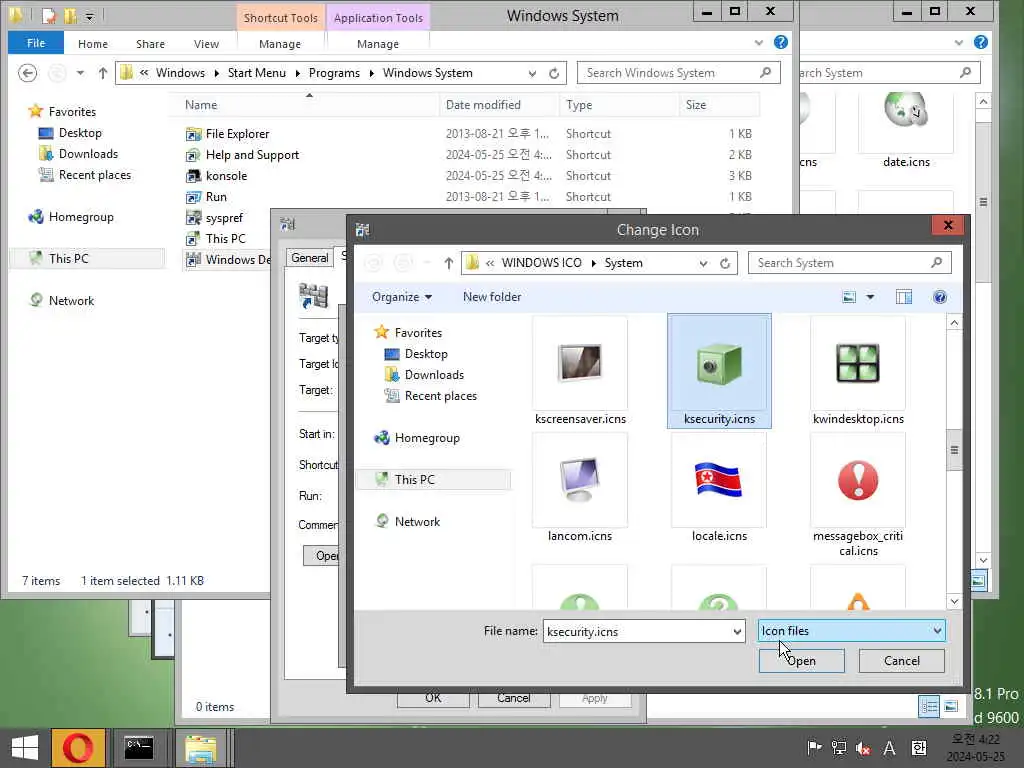
Task: Open the Opera browser from taskbar
Action: coord(78,748)
